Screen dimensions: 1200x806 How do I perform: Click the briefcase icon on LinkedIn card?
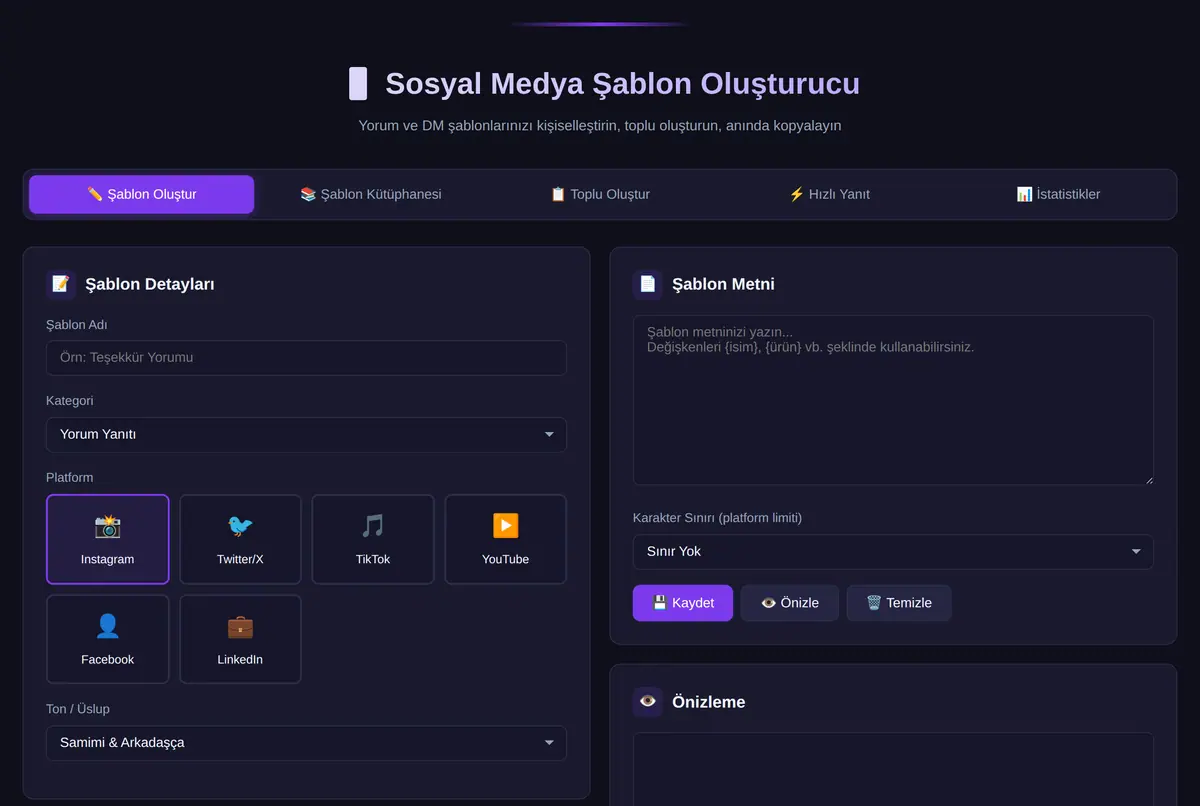click(240, 626)
